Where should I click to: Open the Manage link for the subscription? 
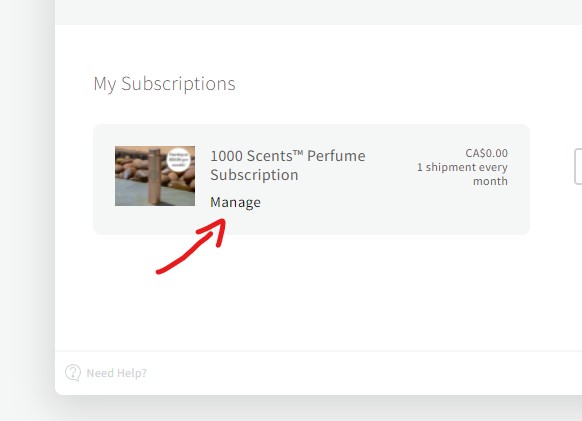(x=235, y=202)
